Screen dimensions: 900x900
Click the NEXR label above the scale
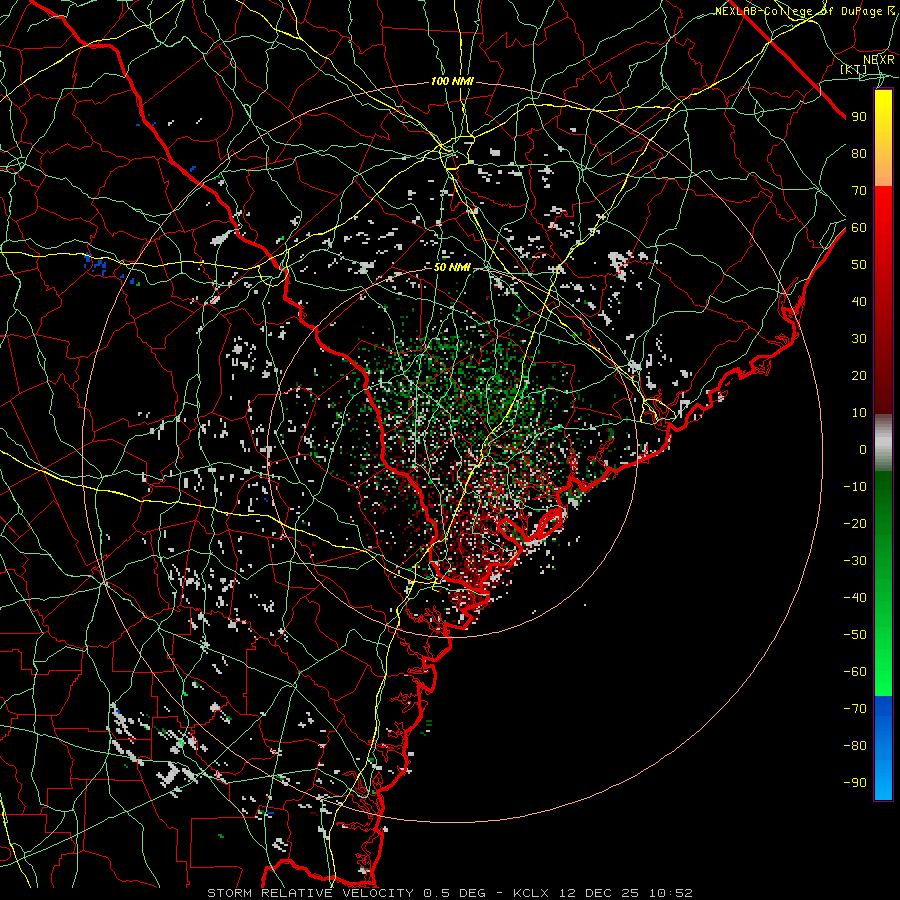tap(878, 59)
